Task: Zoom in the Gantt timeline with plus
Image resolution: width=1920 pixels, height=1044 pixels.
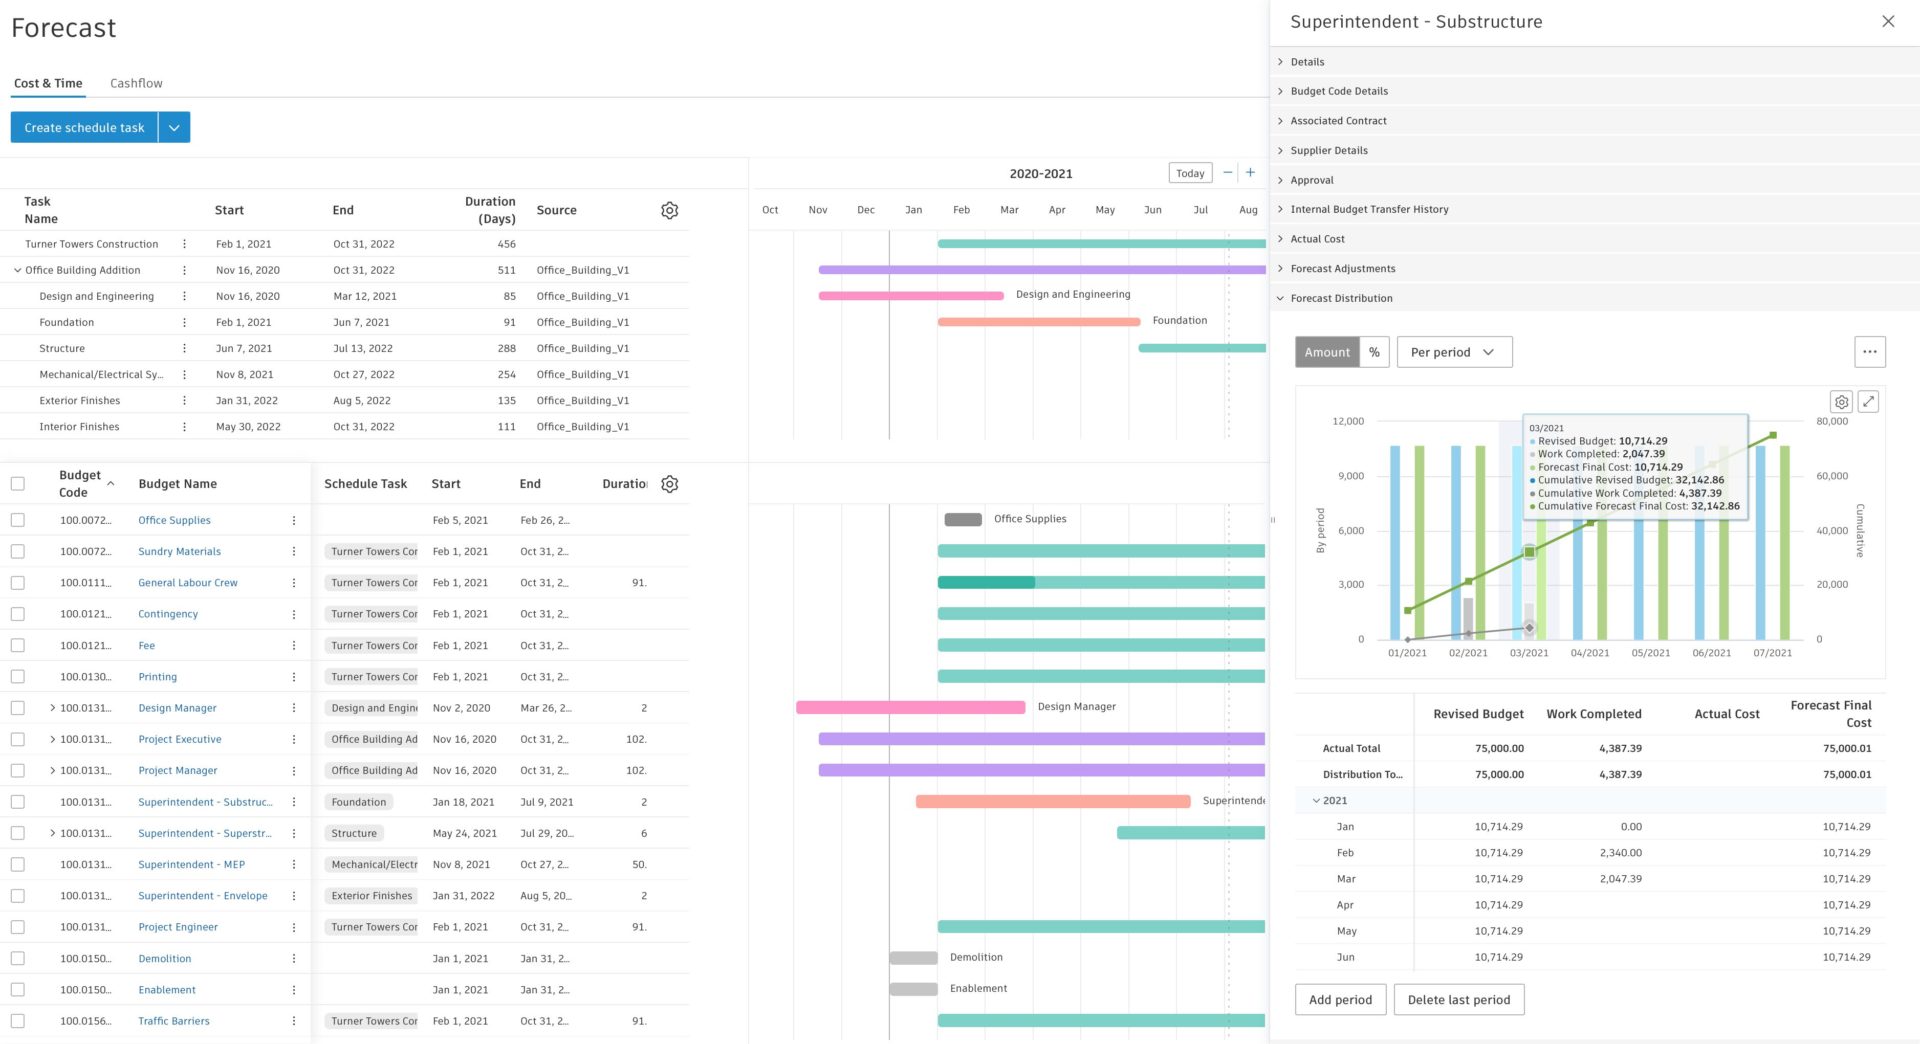Action: pyautogui.click(x=1250, y=173)
